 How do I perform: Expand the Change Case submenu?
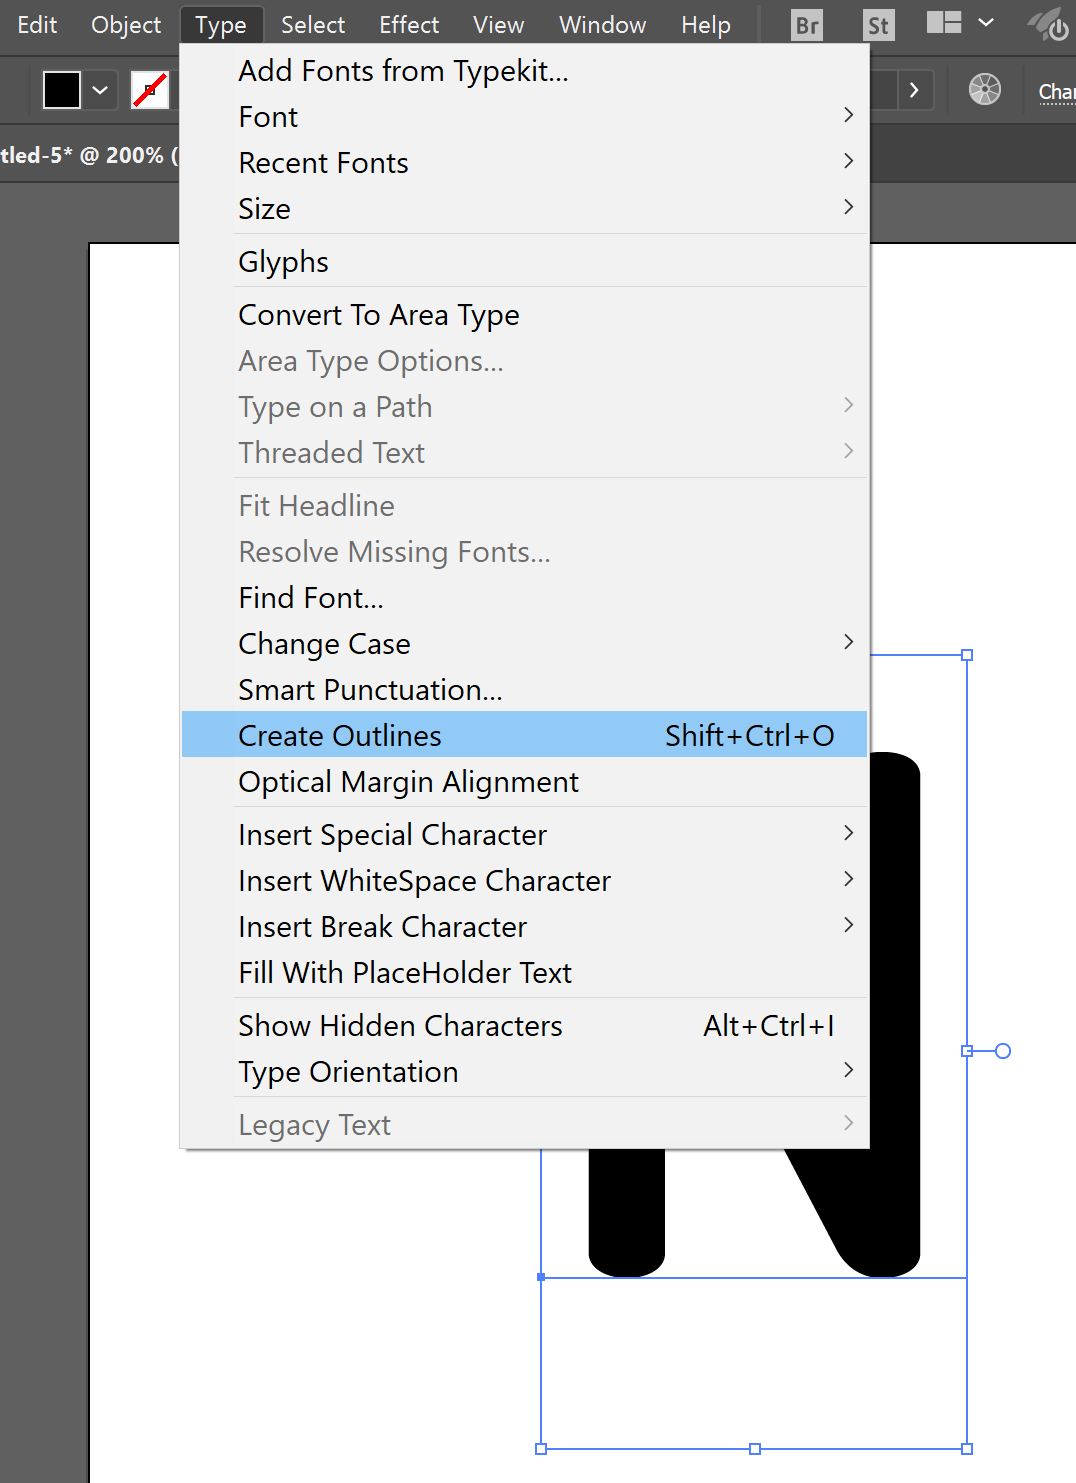click(x=848, y=642)
